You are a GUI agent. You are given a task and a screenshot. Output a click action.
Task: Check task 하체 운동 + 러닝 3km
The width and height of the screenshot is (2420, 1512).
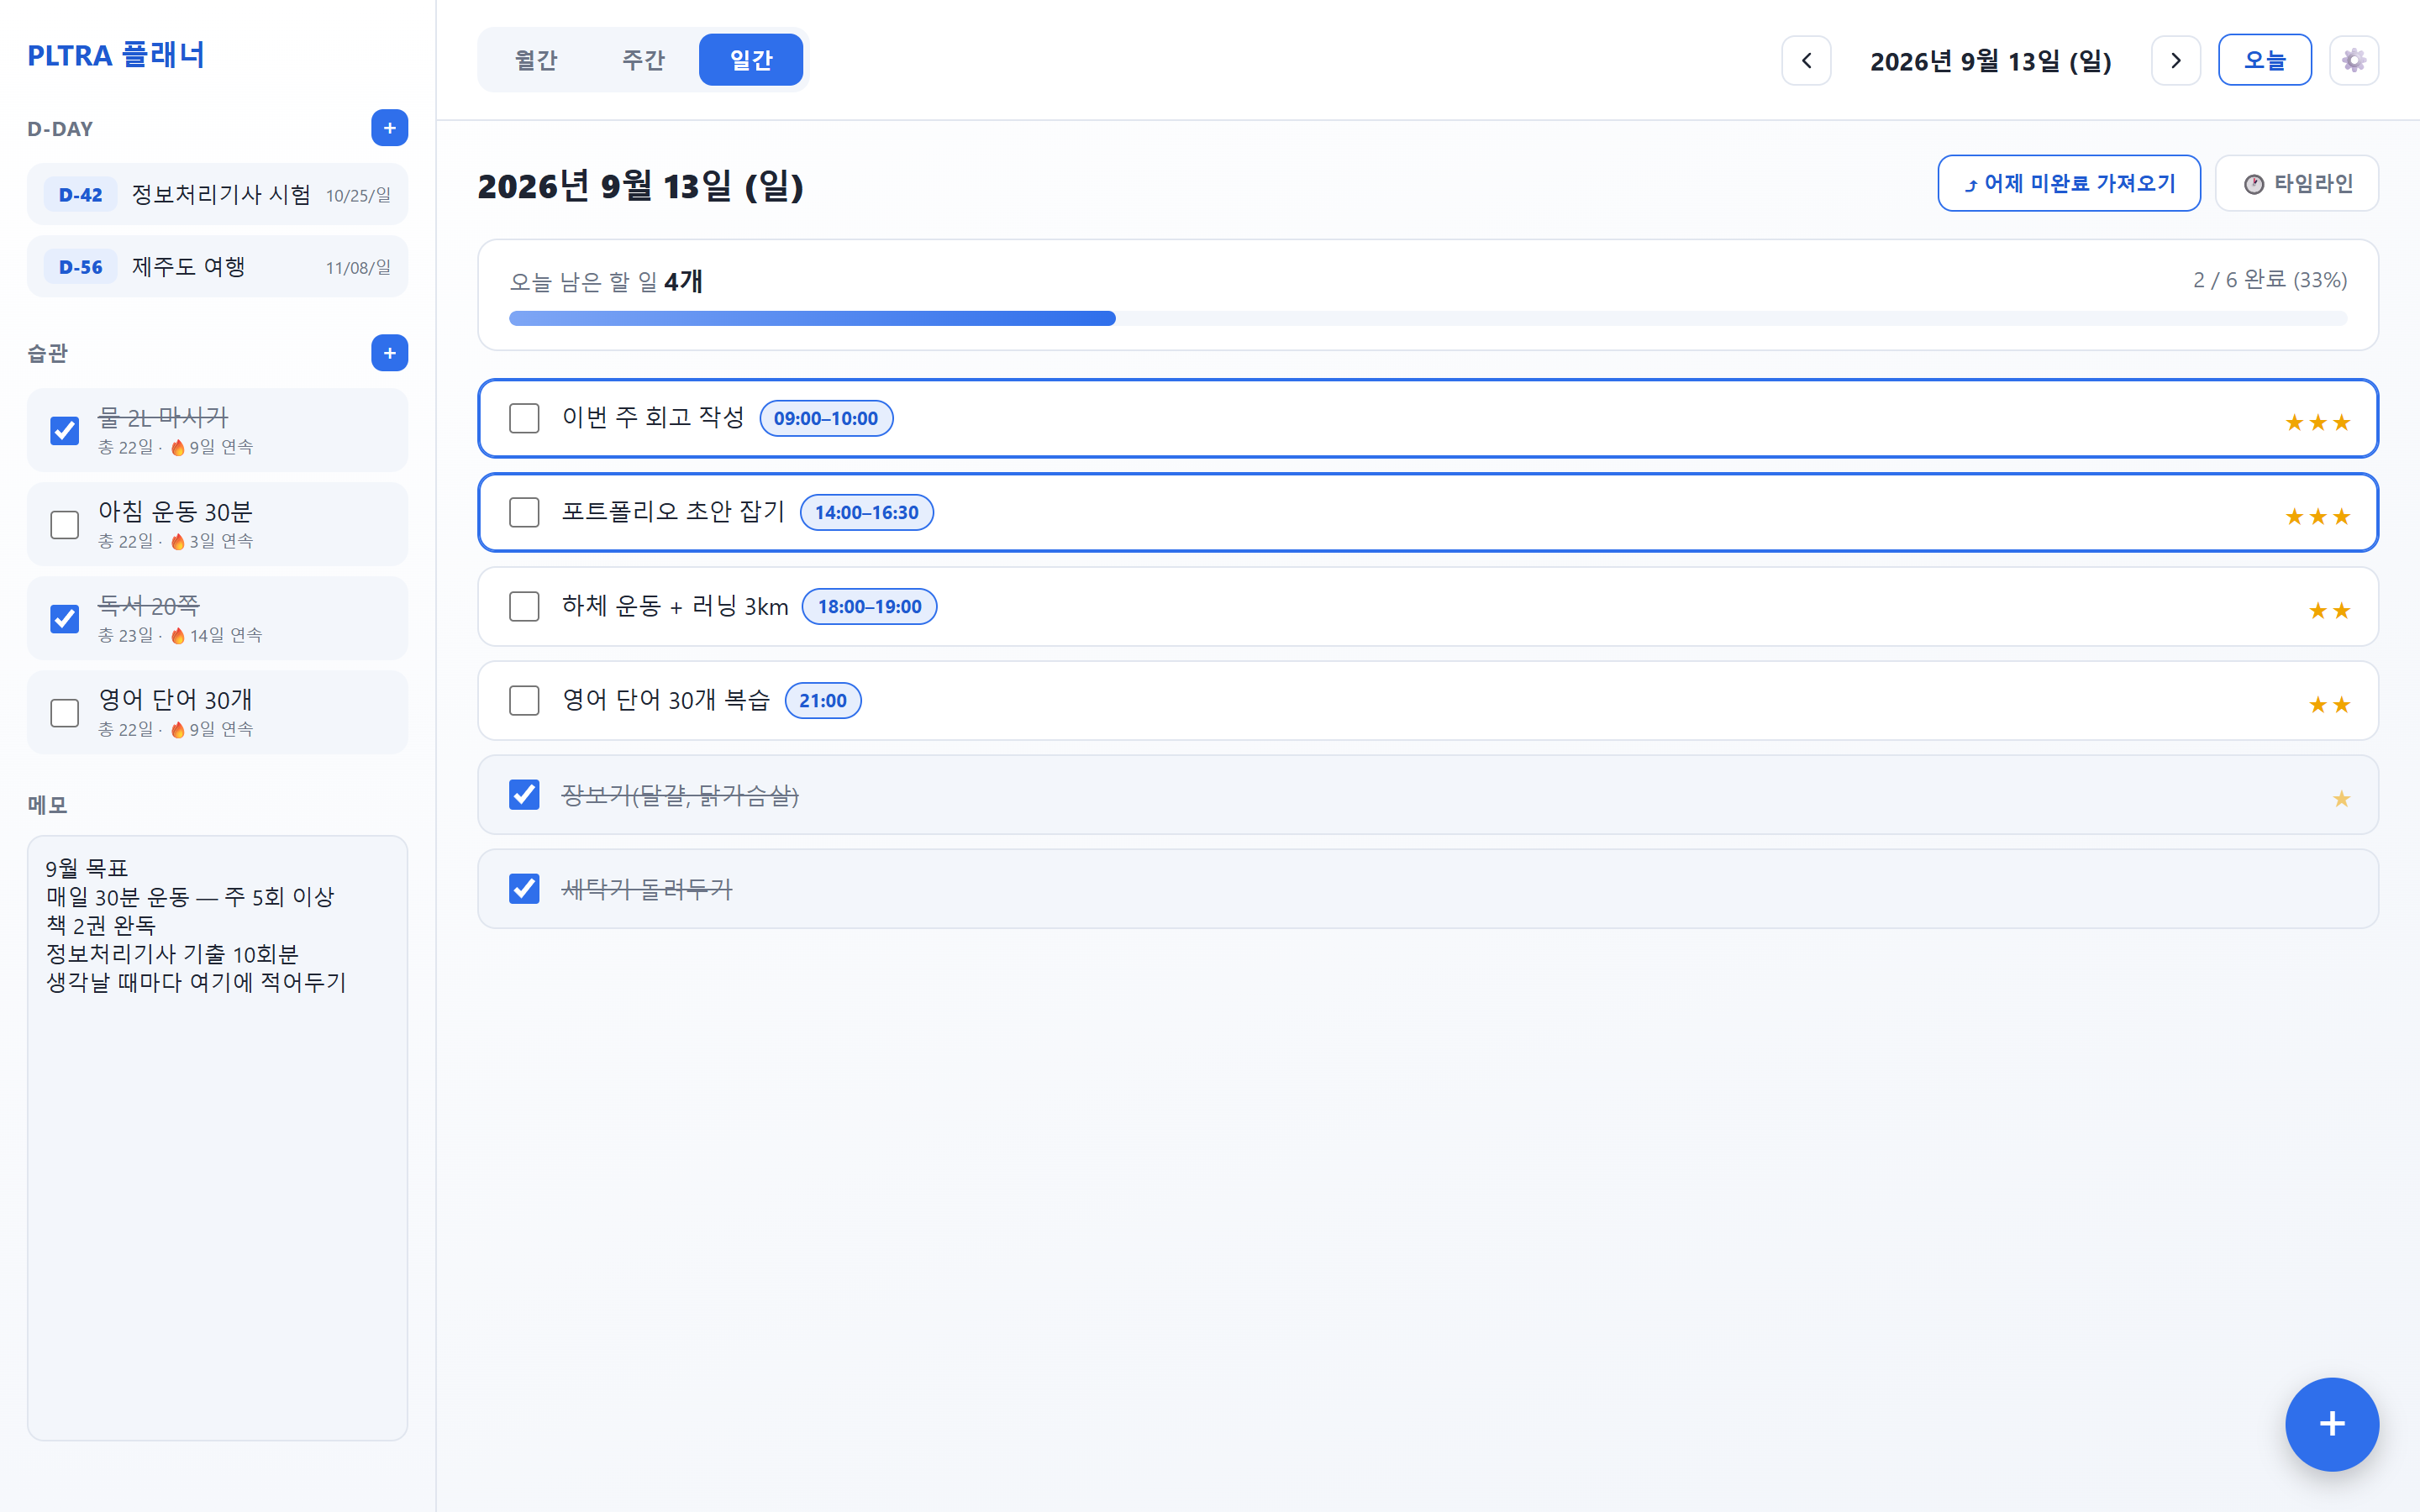[x=524, y=606]
